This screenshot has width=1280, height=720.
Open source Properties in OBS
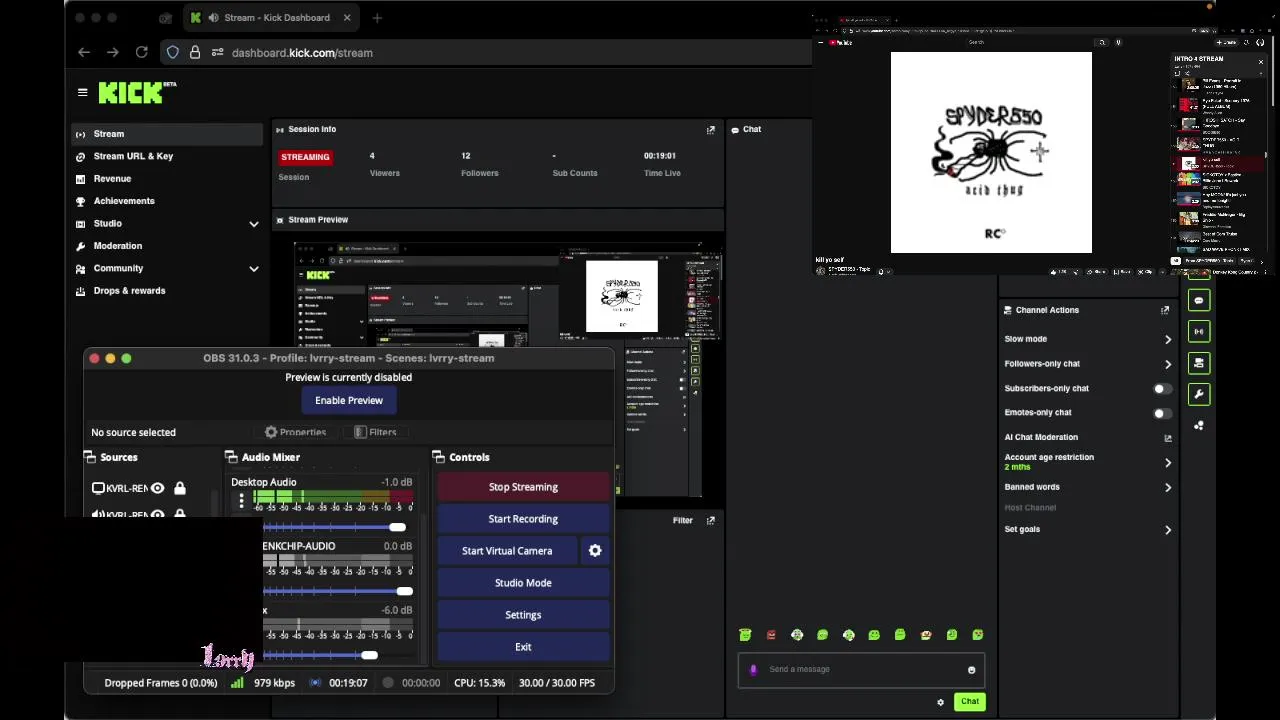pyautogui.click(x=295, y=432)
